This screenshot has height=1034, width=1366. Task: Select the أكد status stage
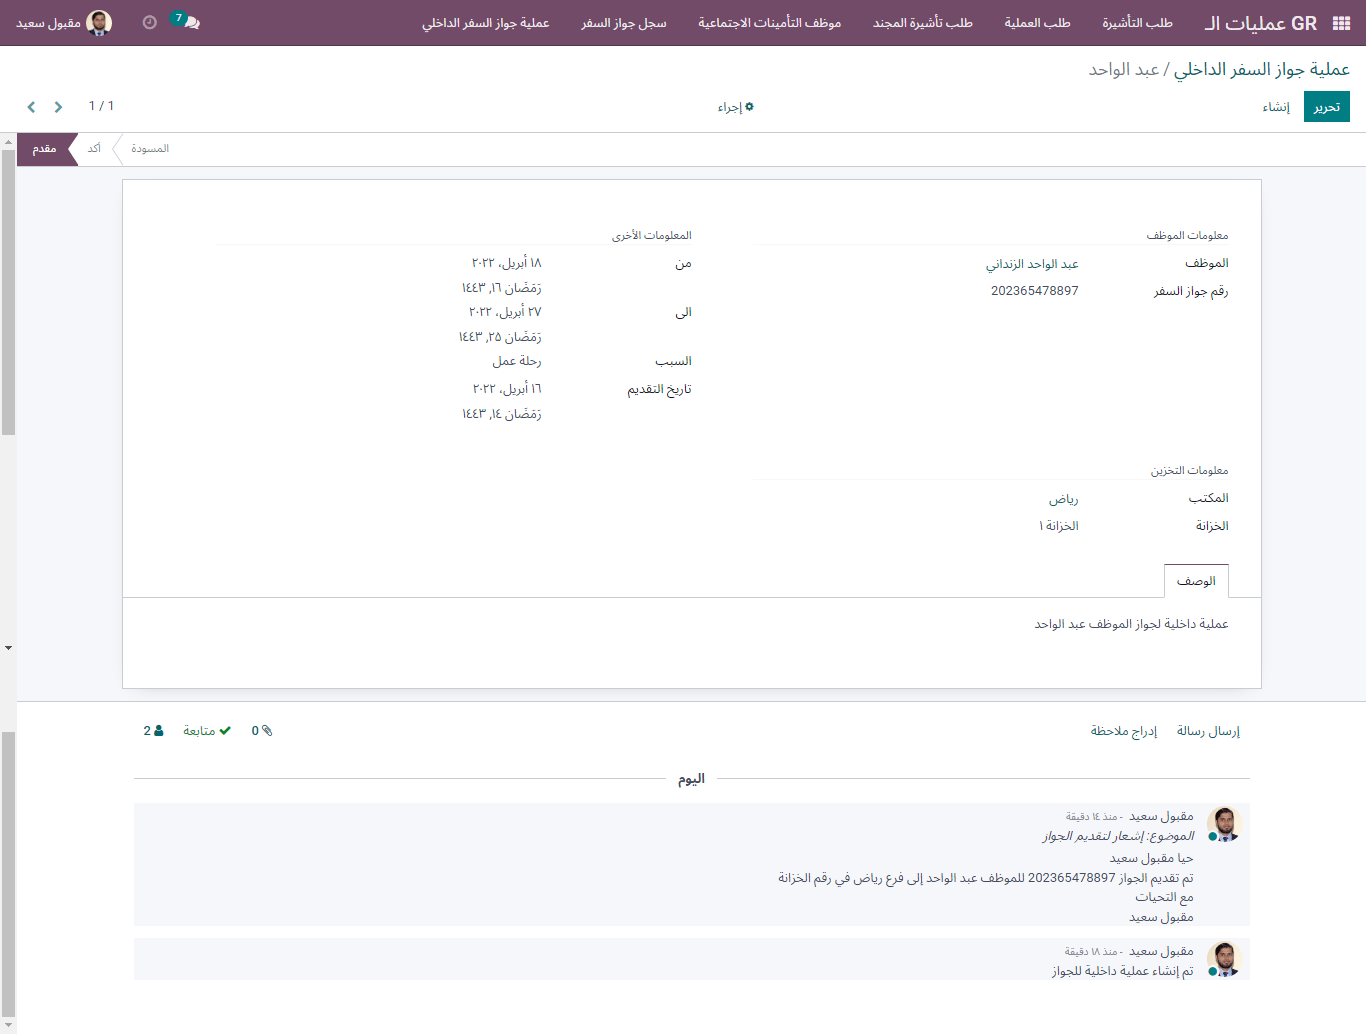click(x=94, y=149)
